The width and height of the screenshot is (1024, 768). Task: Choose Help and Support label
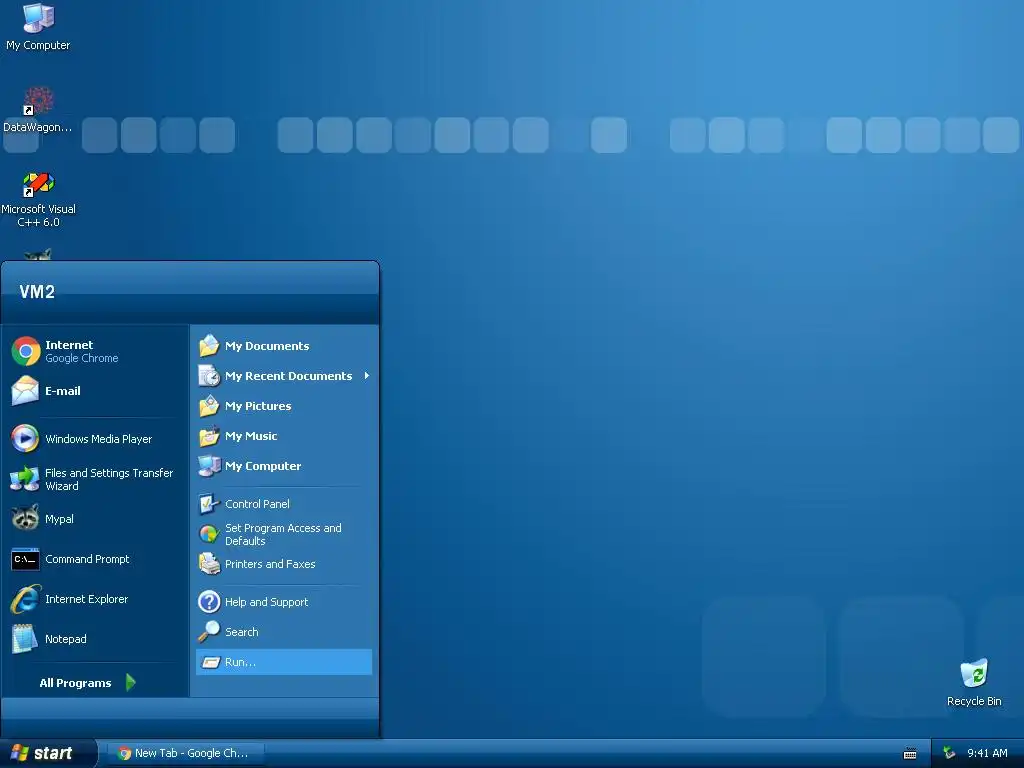pyautogui.click(x=266, y=602)
